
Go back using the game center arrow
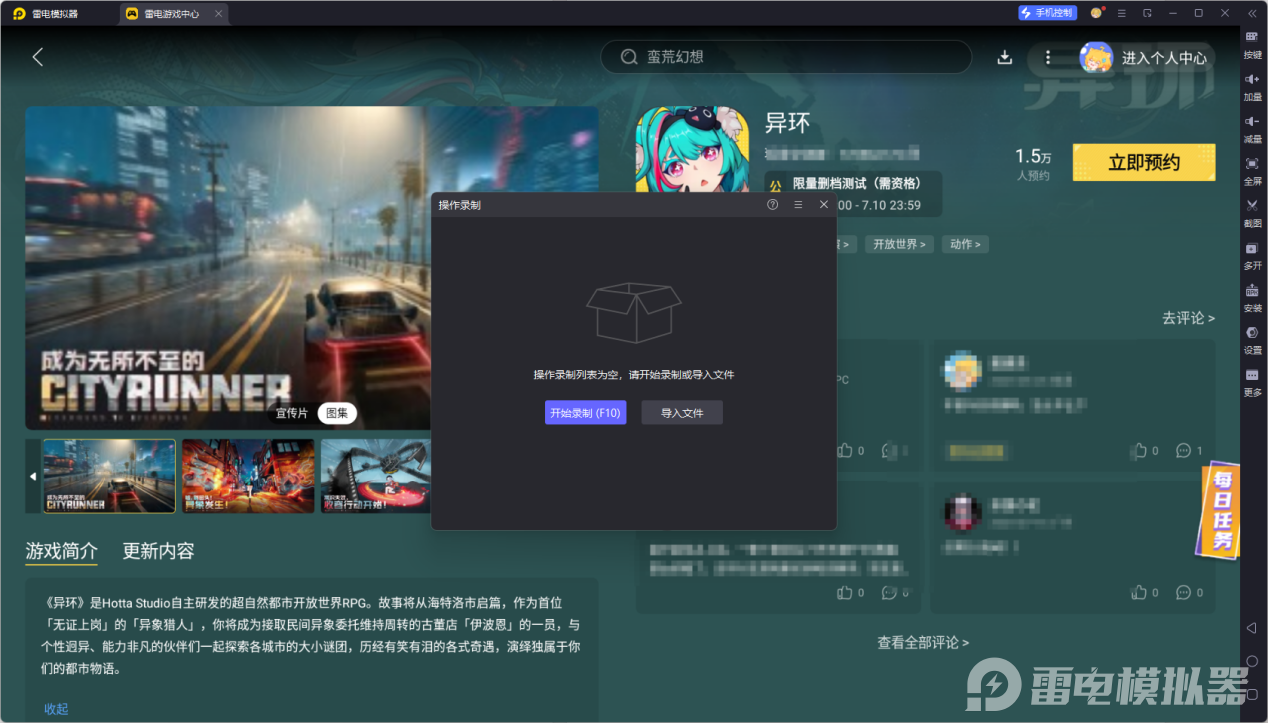(x=38, y=57)
